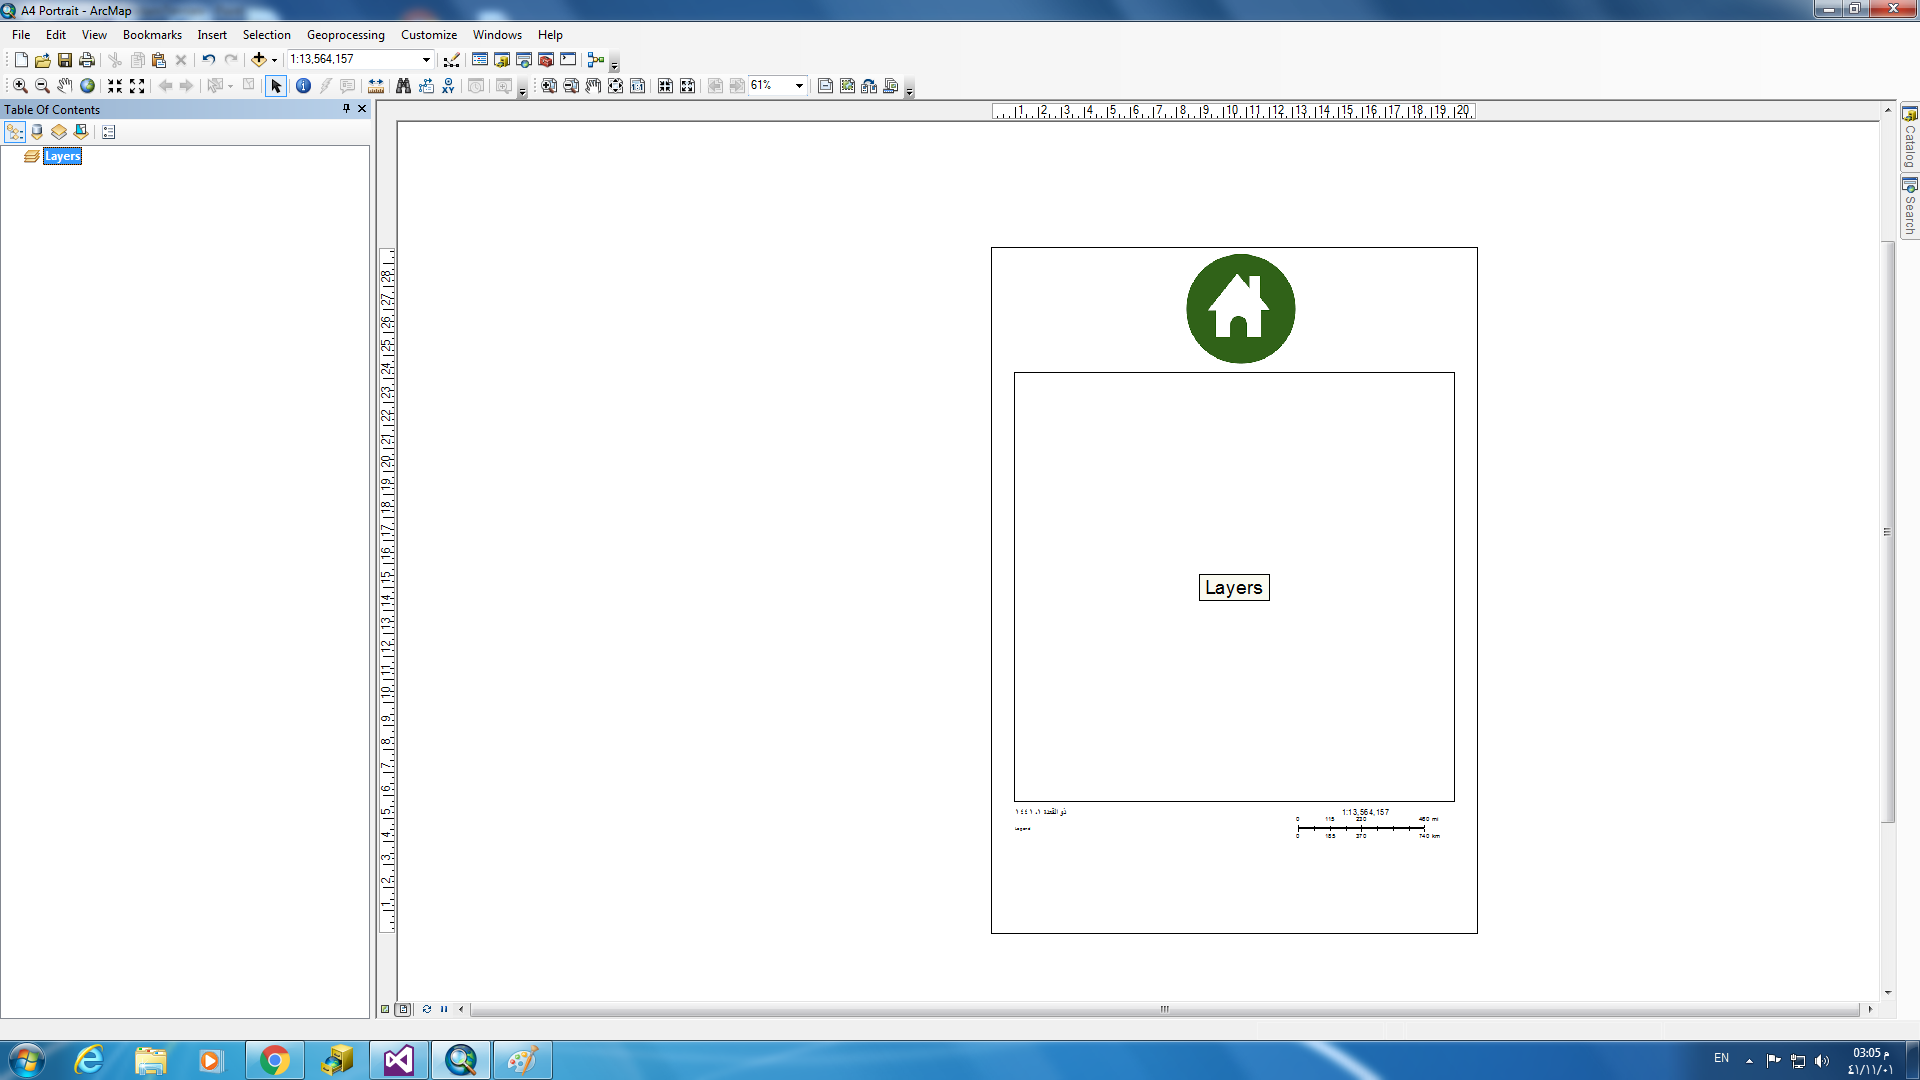1920x1080 pixels.
Task: Expand the Catalog side tab
Action: click(1909, 138)
